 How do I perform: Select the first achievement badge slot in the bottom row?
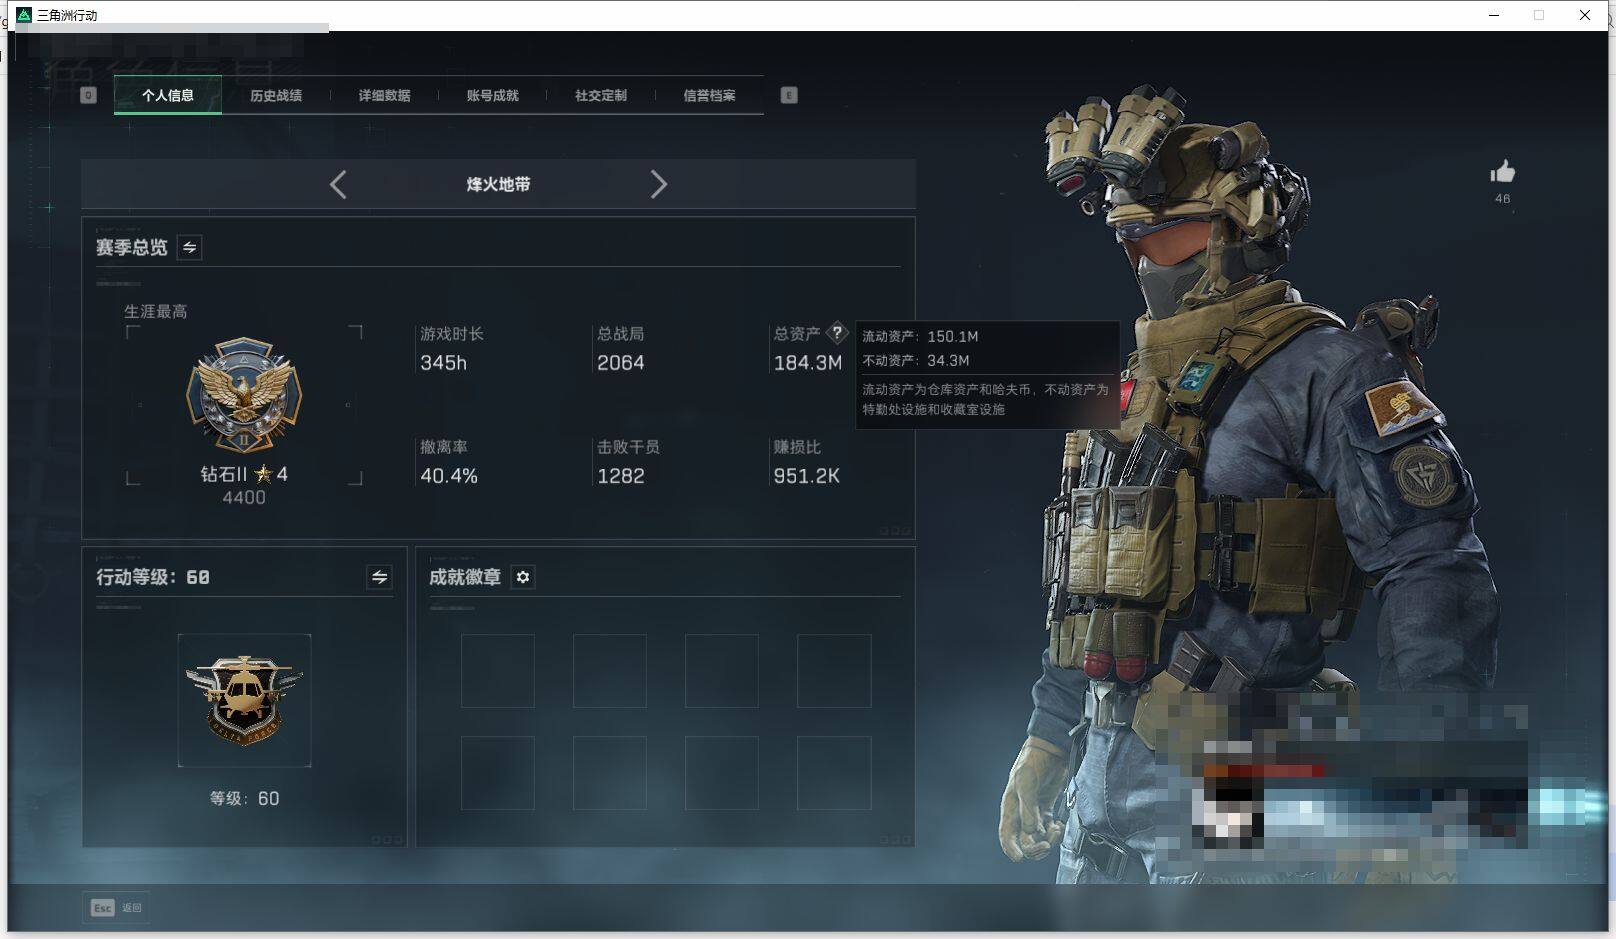pyautogui.click(x=498, y=773)
